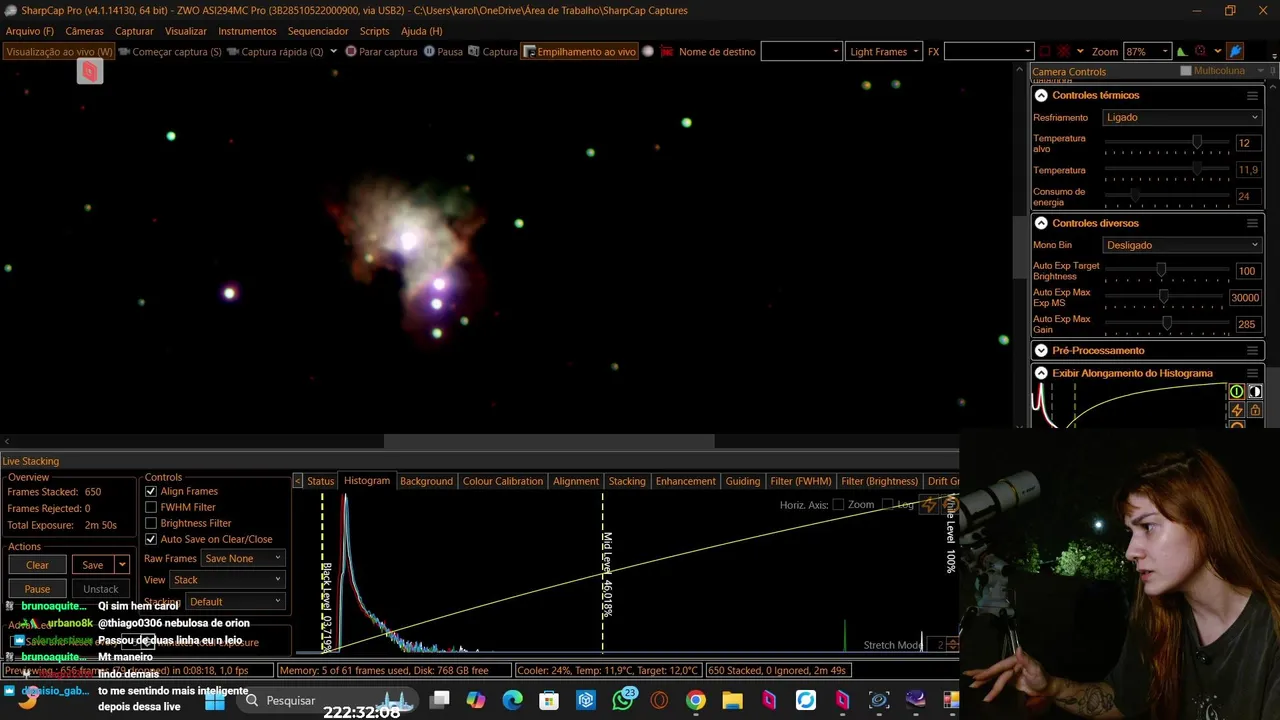This screenshot has width=1280, height=720.
Task: Open the View Stack dropdown
Action: pyautogui.click(x=227, y=580)
